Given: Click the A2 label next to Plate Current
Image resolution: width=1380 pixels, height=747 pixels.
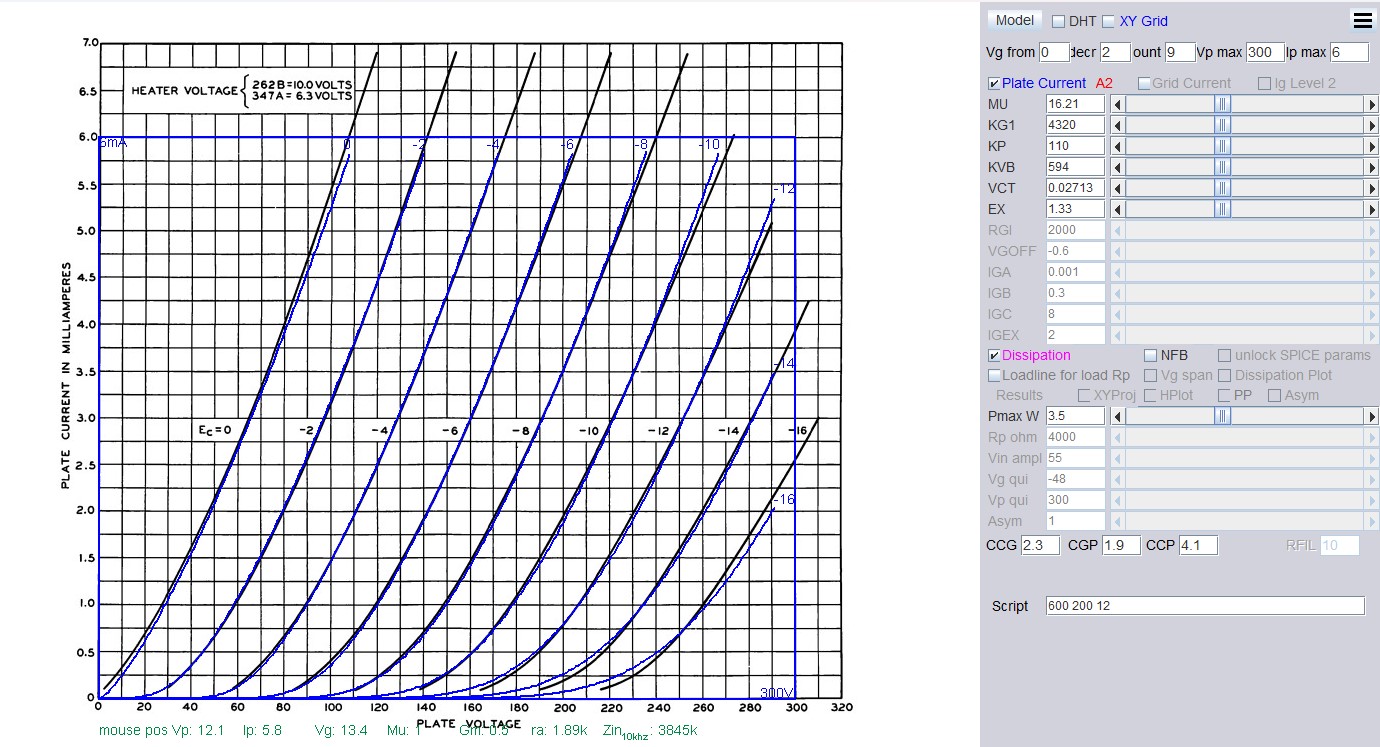Looking at the screenshot, I should tap(1104, 83).
